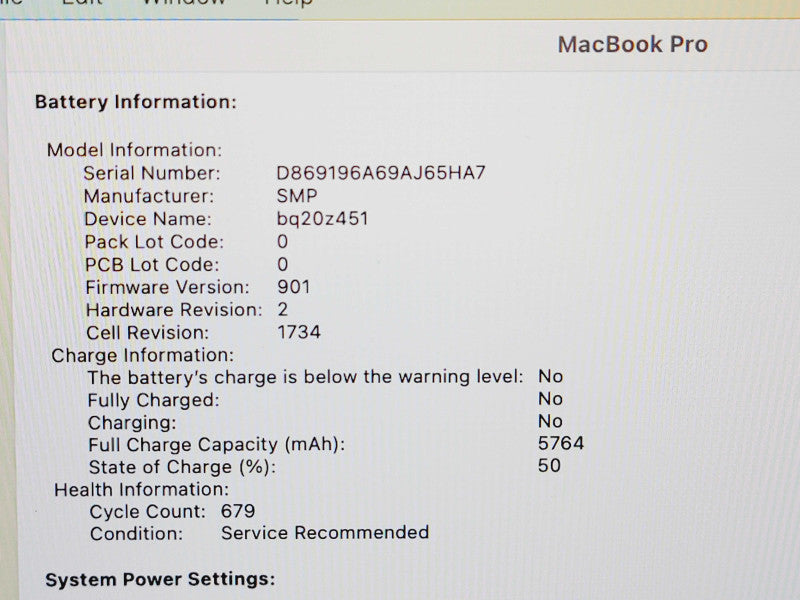Select serial number D869196A69AJ65HA7
The height and width of the screenshot is (600, 800).
click(381, 173)
